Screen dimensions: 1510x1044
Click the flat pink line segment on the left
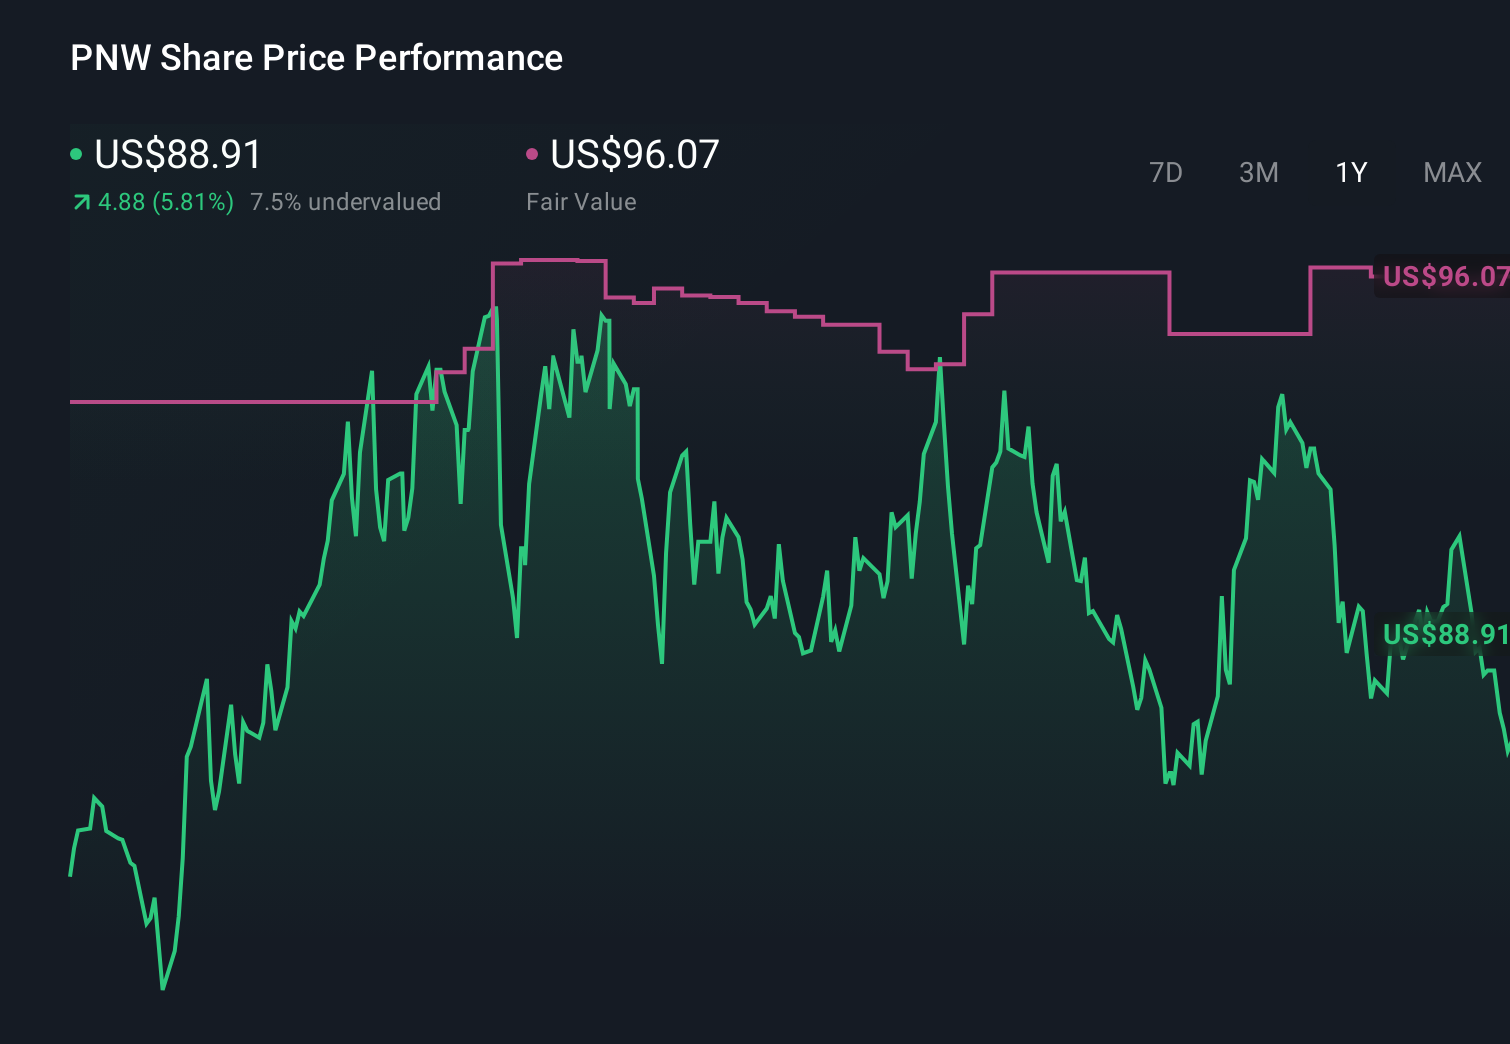pyautogui.click(x=230, y=401)
